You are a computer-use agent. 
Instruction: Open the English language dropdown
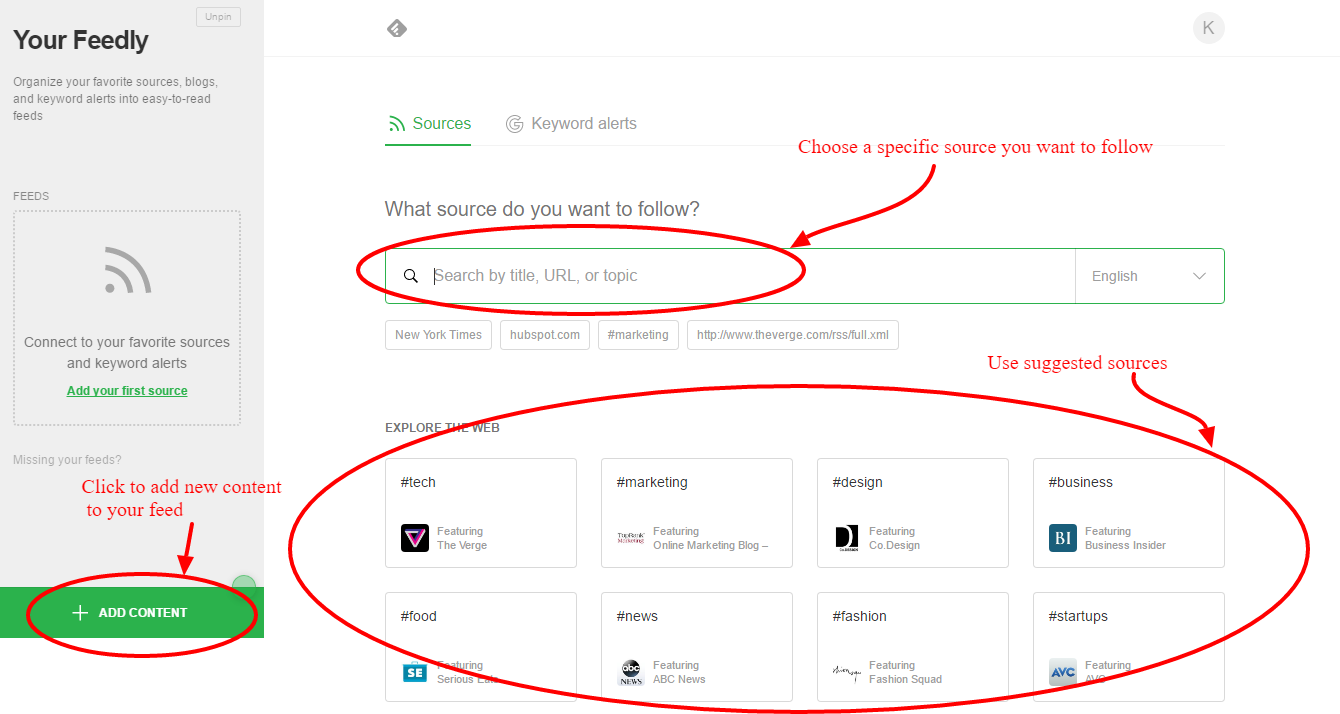pyautogui.click(x=1150, y=276)
